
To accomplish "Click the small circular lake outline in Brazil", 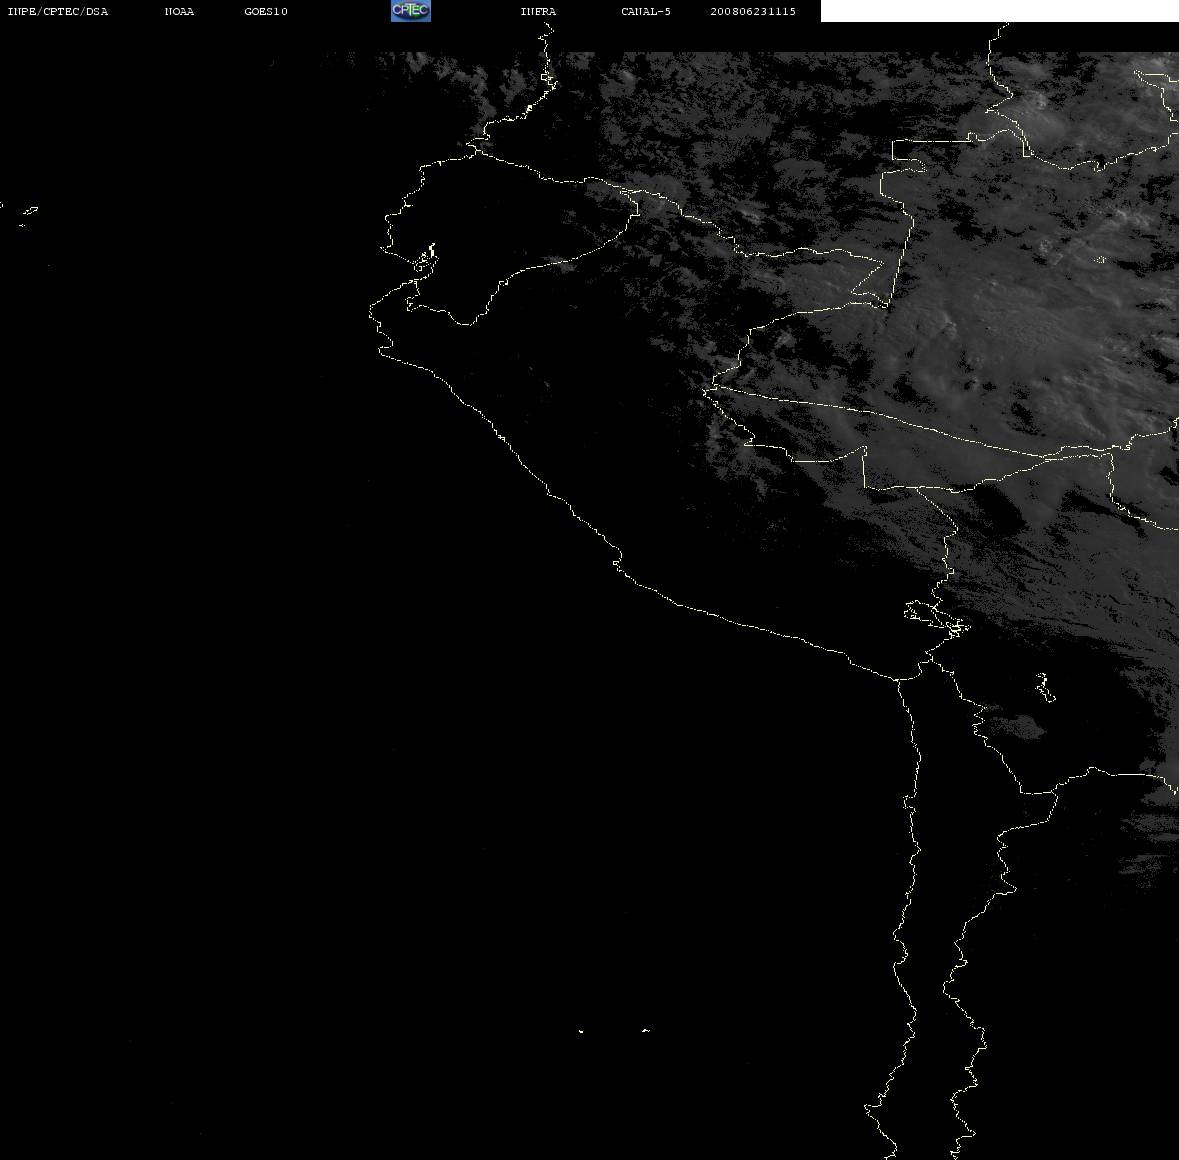I will tap(1100, 259).
